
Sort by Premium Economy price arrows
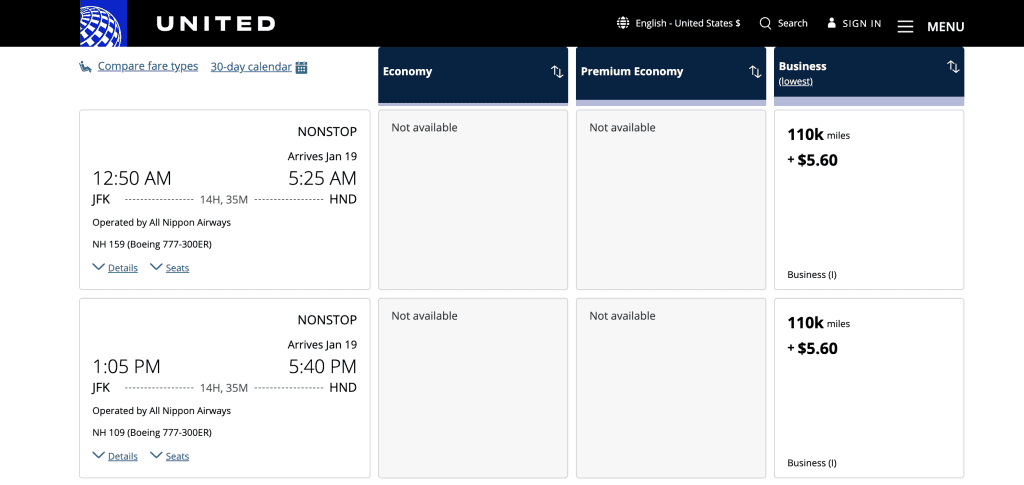click(x=755, y=72)
